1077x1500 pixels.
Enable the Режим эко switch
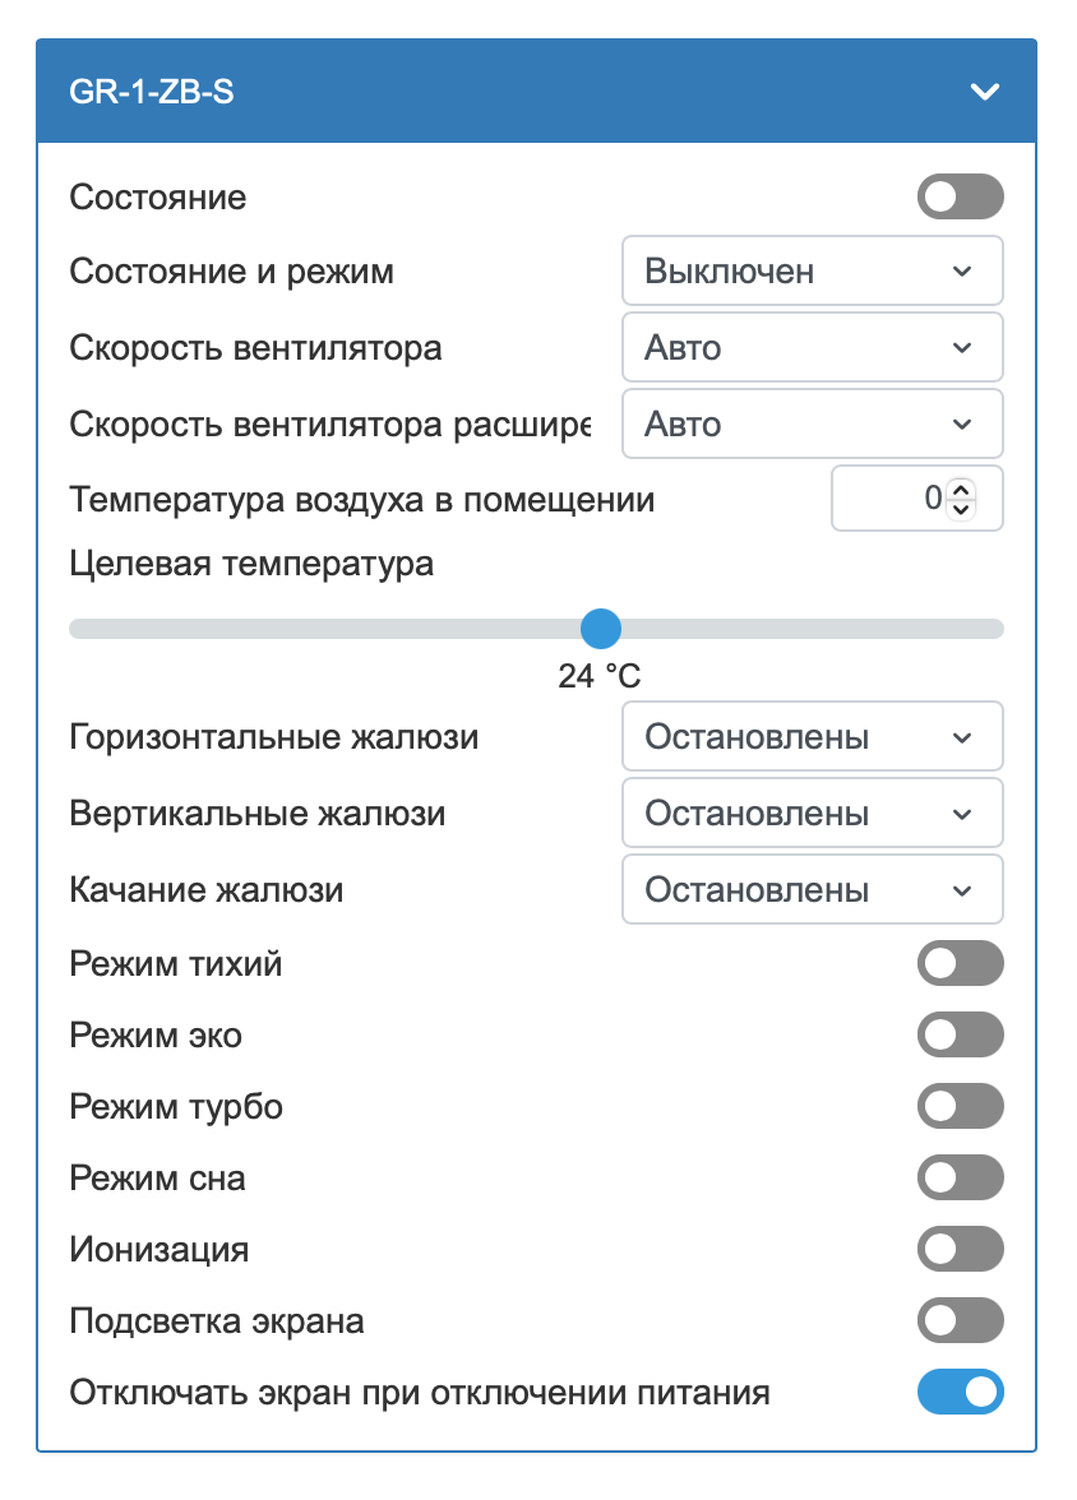(959, 1035)
